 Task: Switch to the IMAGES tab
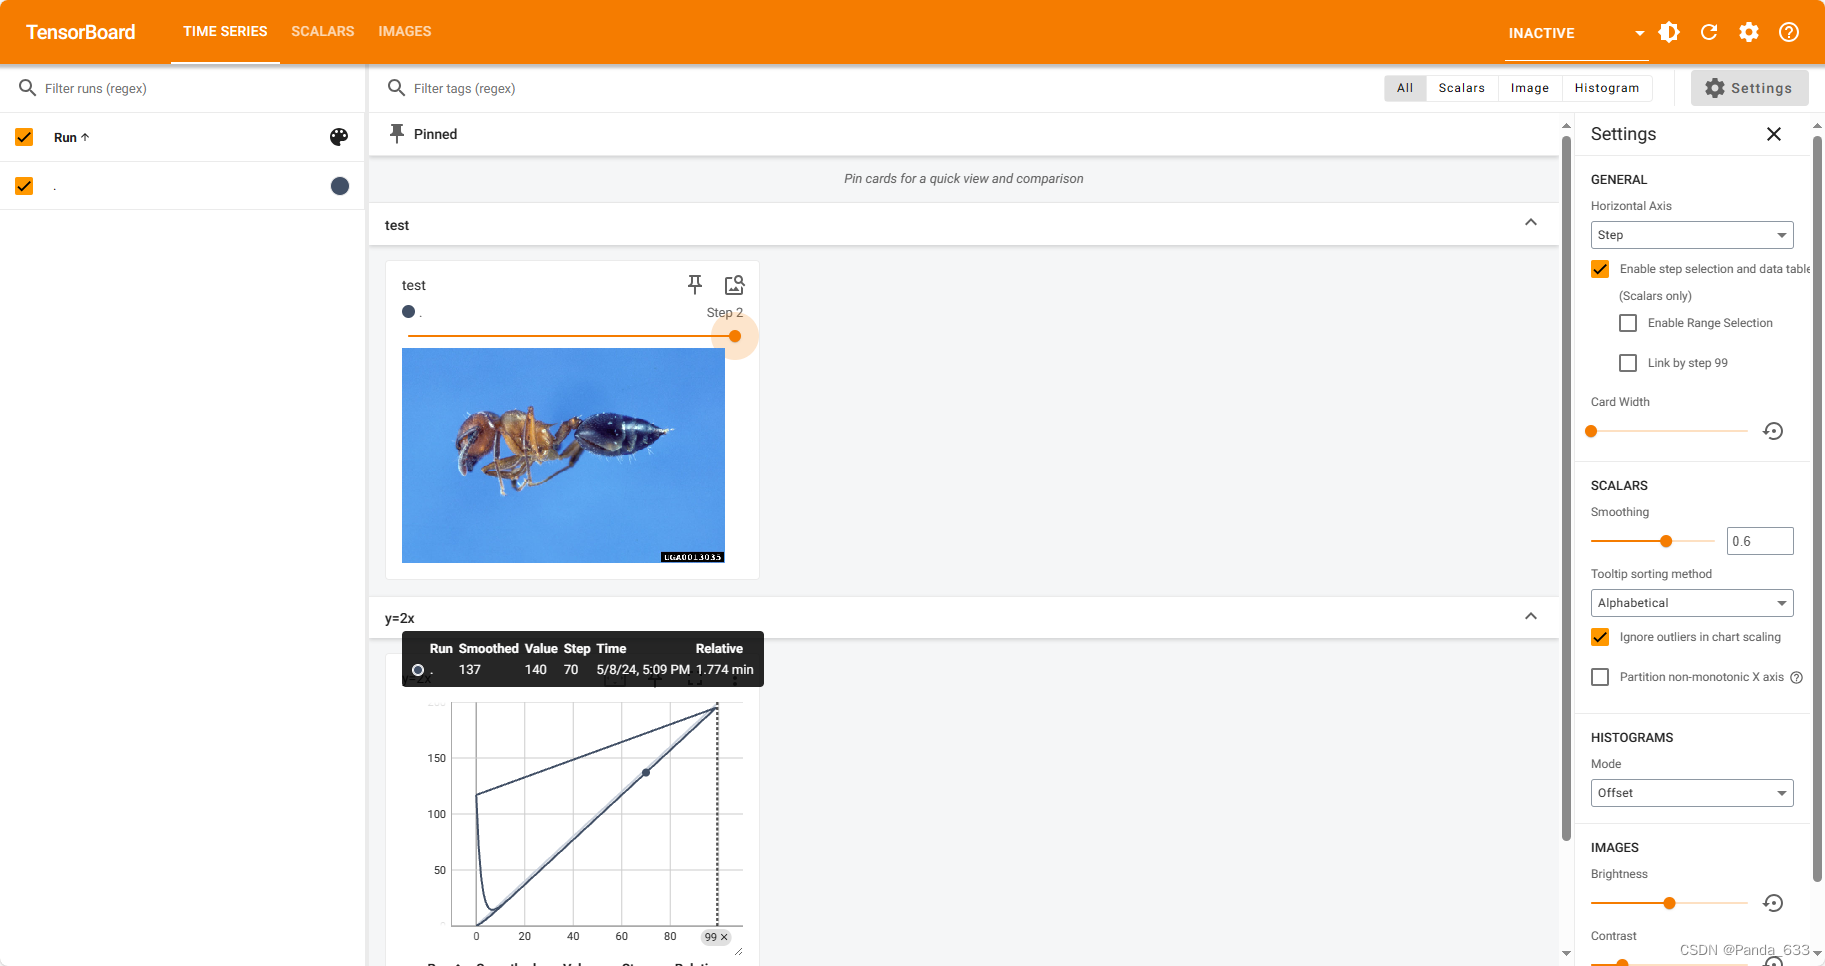tap(405, 32)
